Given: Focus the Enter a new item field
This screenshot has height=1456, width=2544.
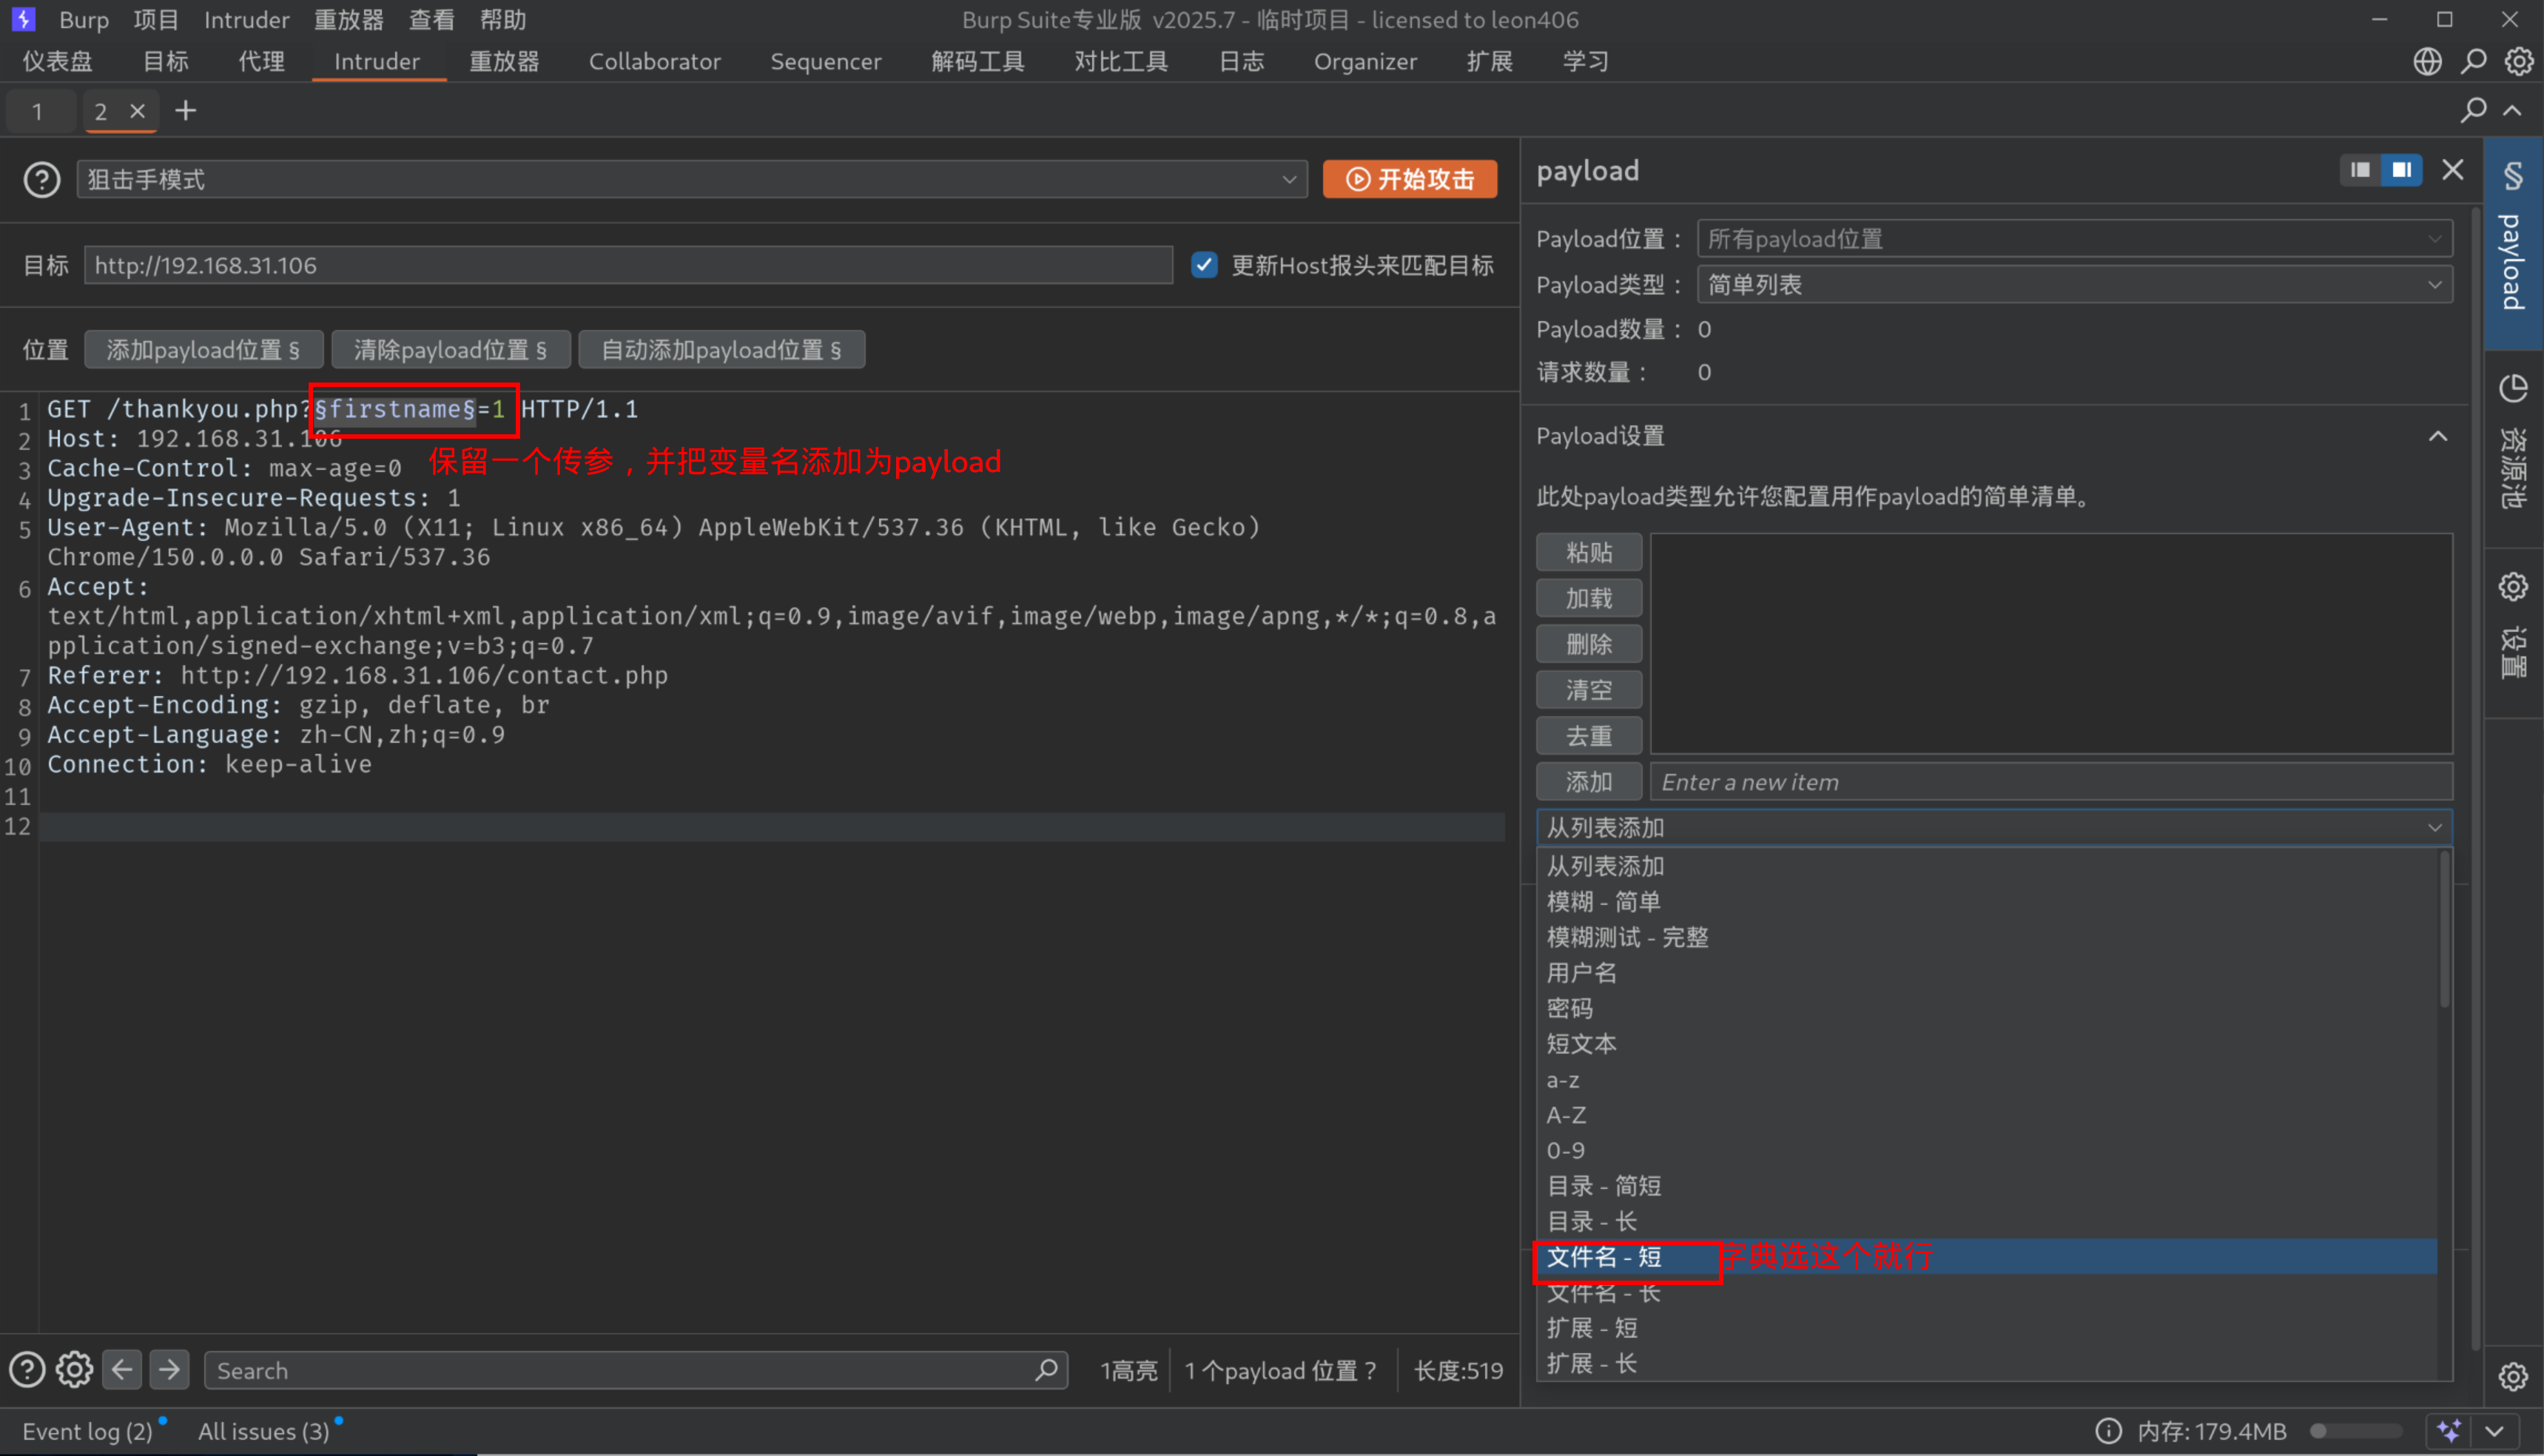Looking at the screenshot, I should click(2050, 782).
